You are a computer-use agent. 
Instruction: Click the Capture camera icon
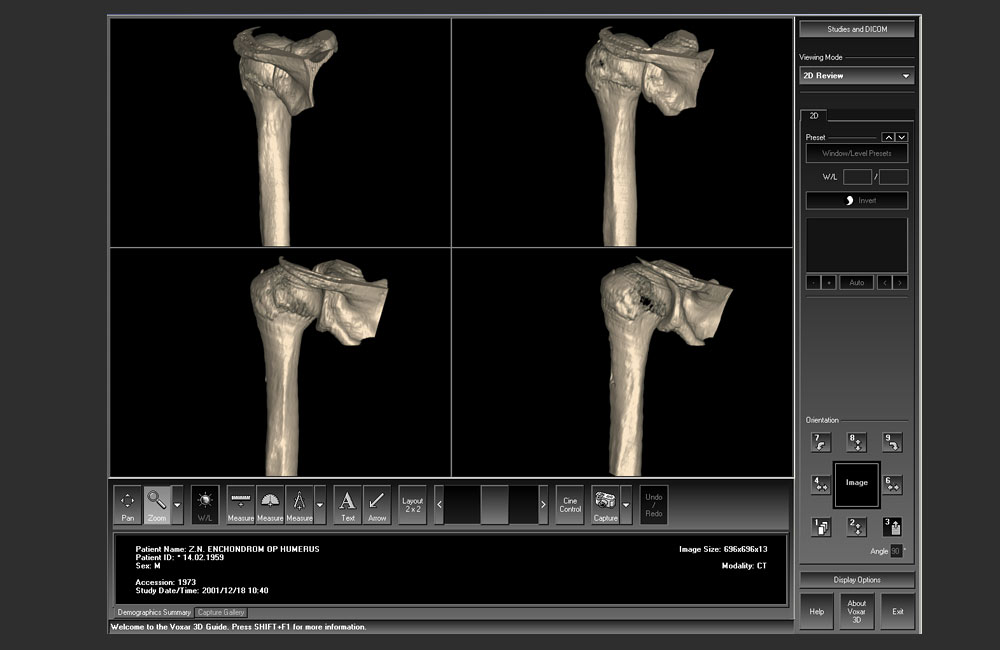[604, 505]
